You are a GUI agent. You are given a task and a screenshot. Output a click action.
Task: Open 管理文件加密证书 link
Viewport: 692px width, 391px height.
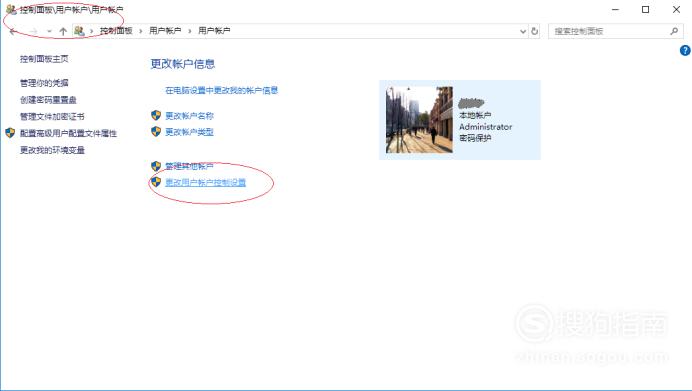coord(52,117)
